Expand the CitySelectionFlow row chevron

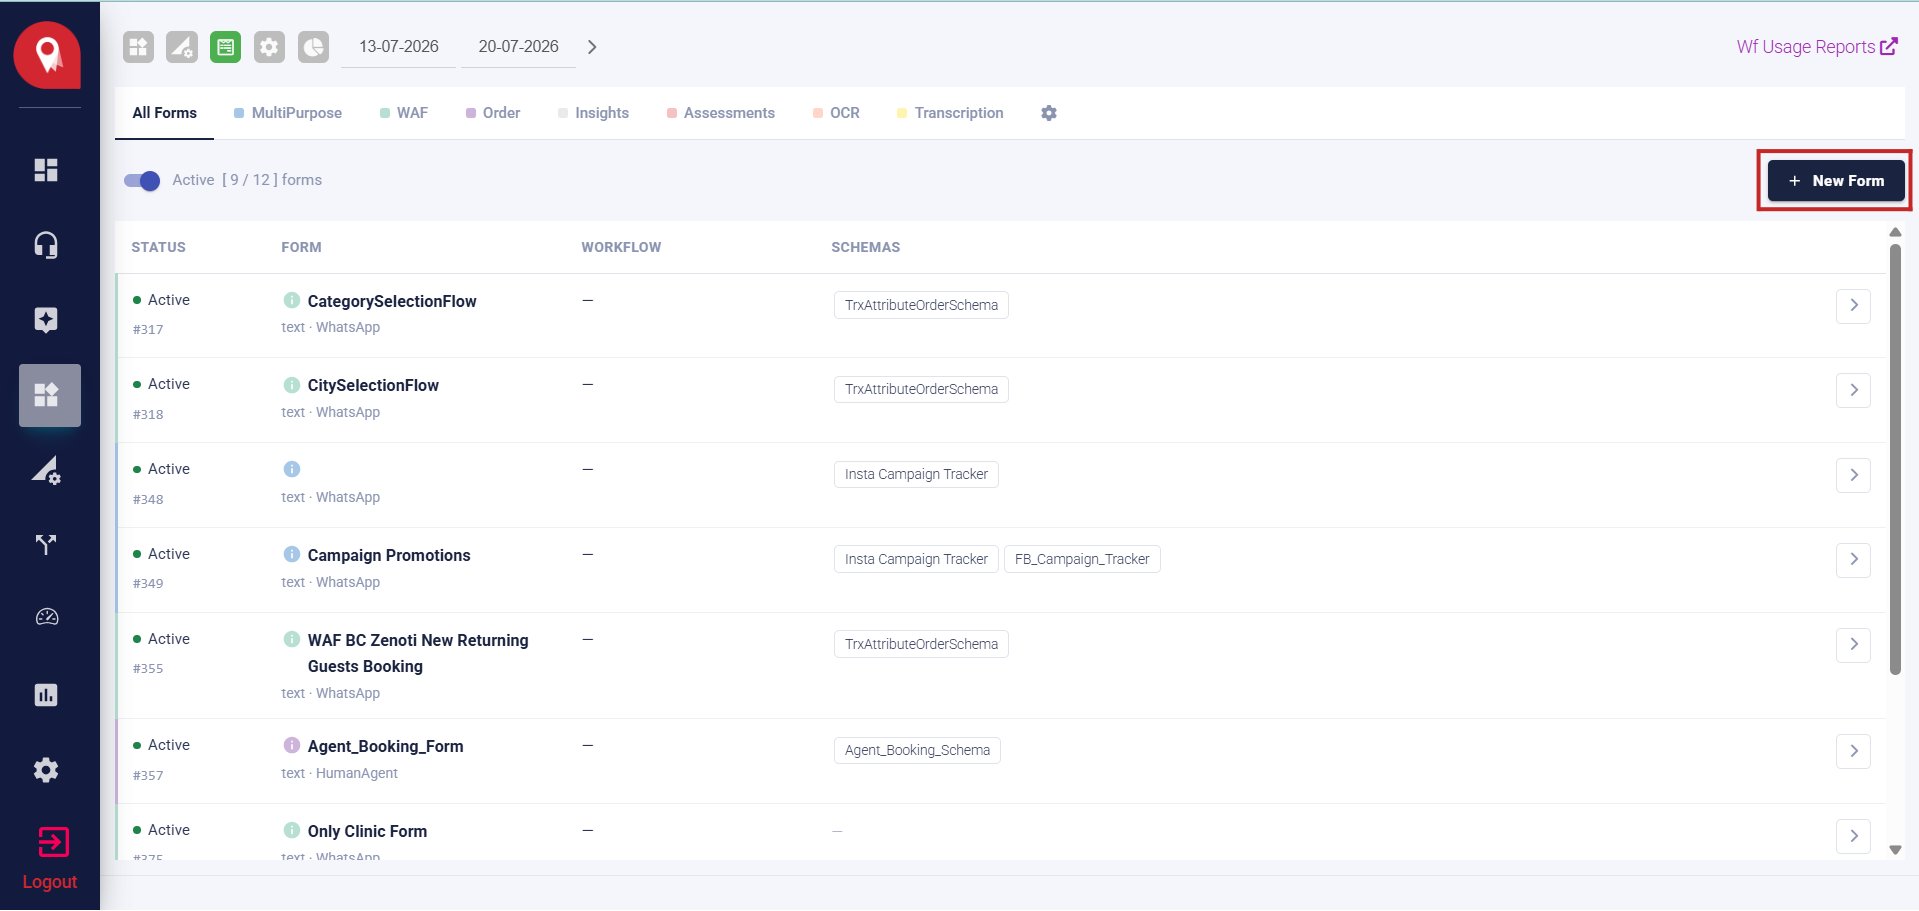[x=1853, y=390]
